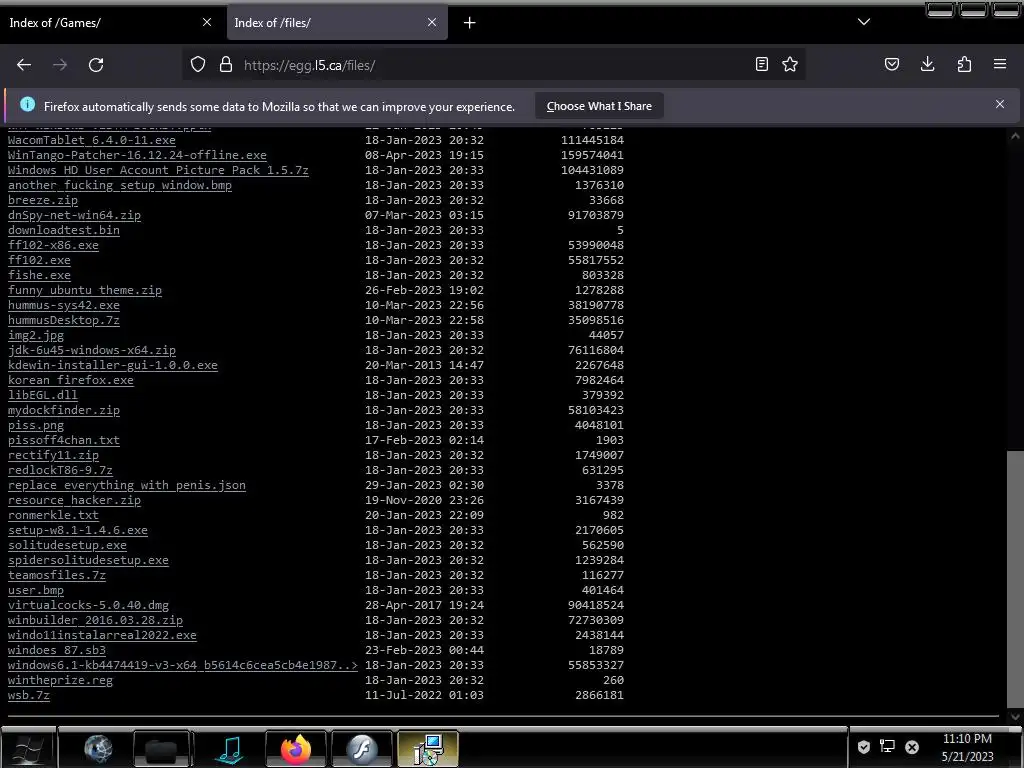
Task: Expand the list all tabs chevron
Action: [864, 22]
